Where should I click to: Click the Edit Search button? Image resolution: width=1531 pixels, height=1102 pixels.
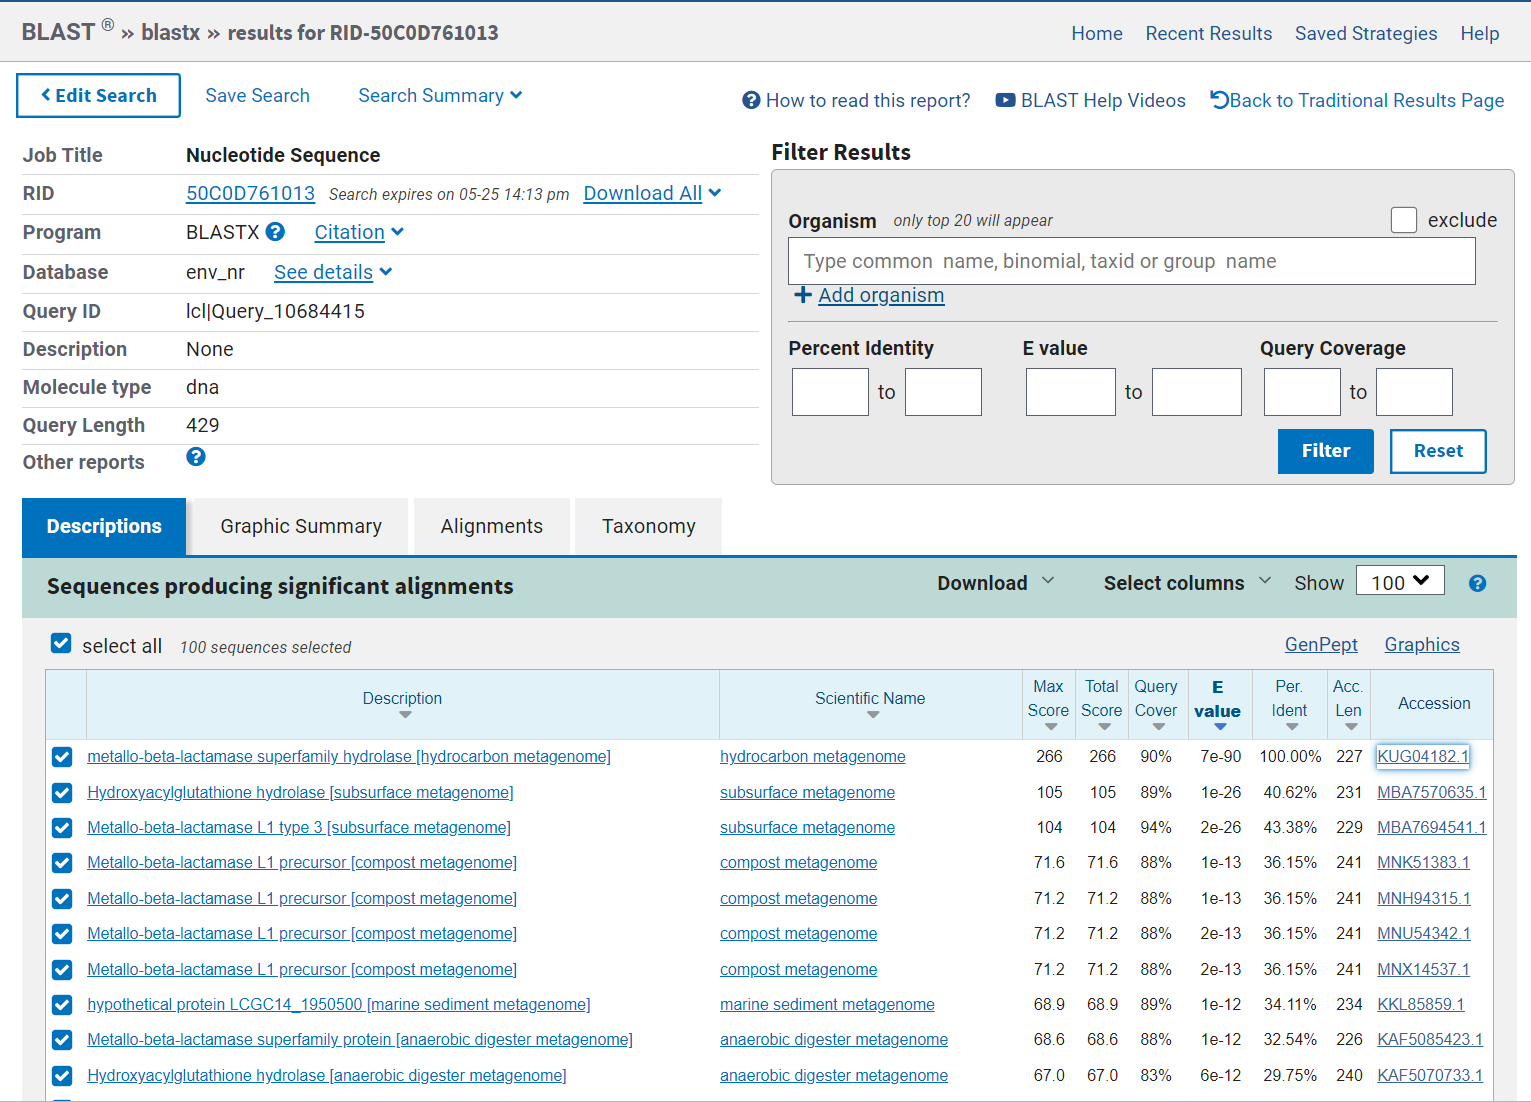[x=98, y=95]
